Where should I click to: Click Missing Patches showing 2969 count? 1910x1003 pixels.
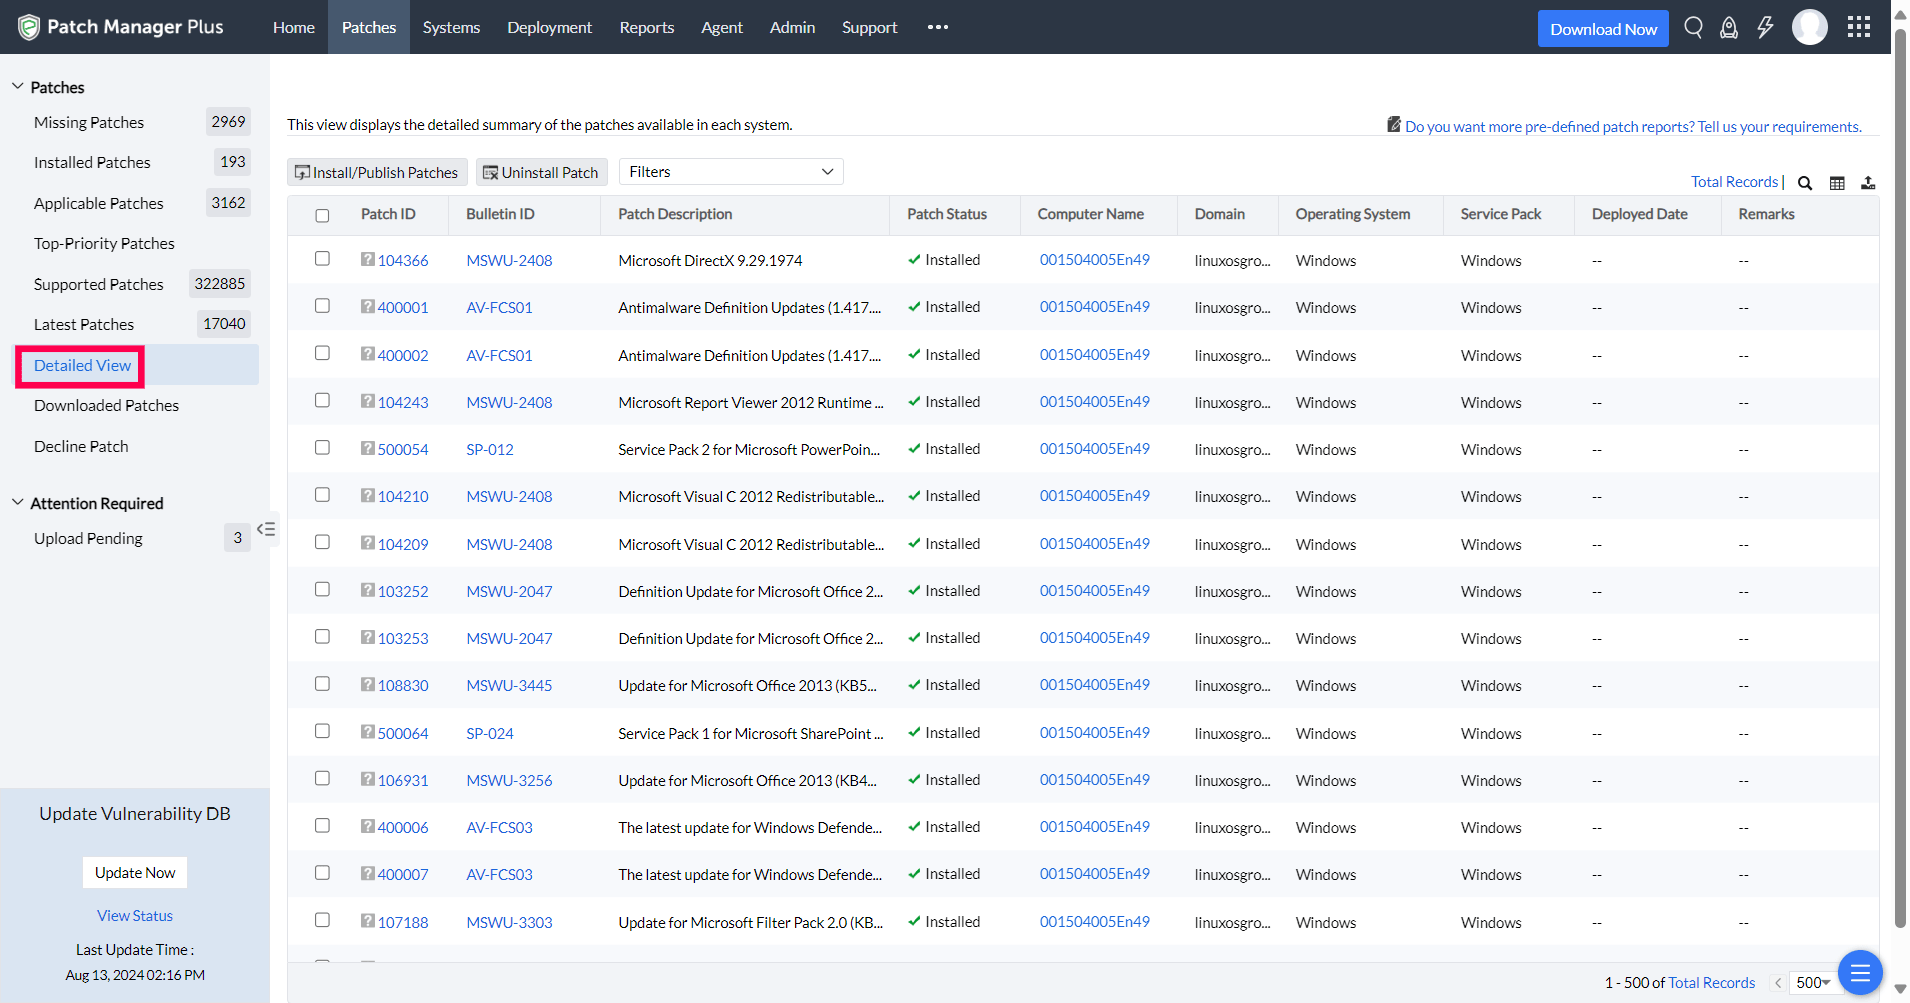tap(89, 121)
